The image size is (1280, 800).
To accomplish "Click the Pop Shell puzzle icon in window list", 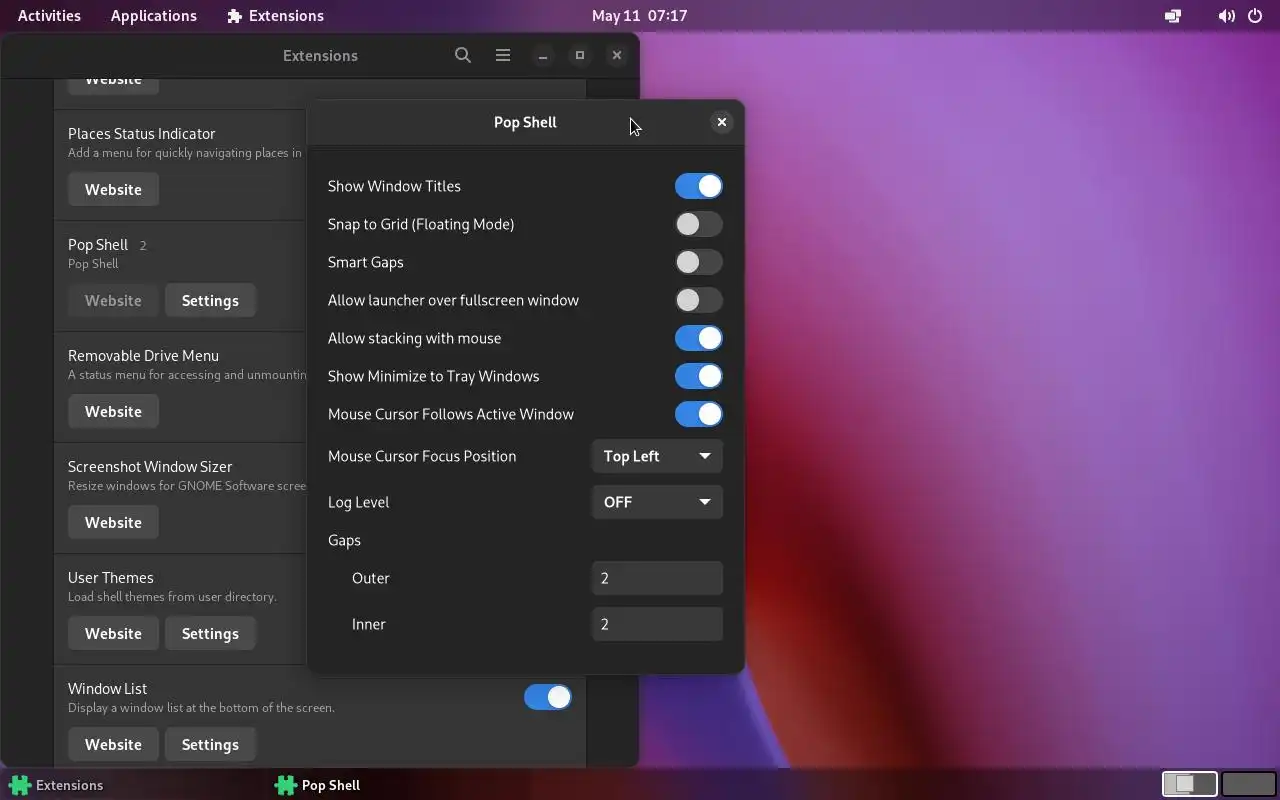I will pos(286,785).
